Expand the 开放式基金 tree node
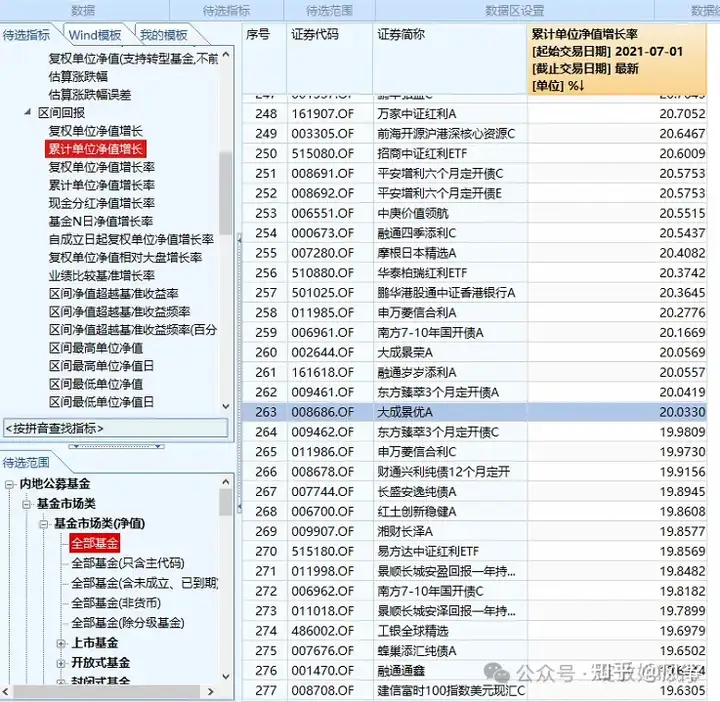The height and width of the screenshot is (702, 720). [x=61, y=663]
